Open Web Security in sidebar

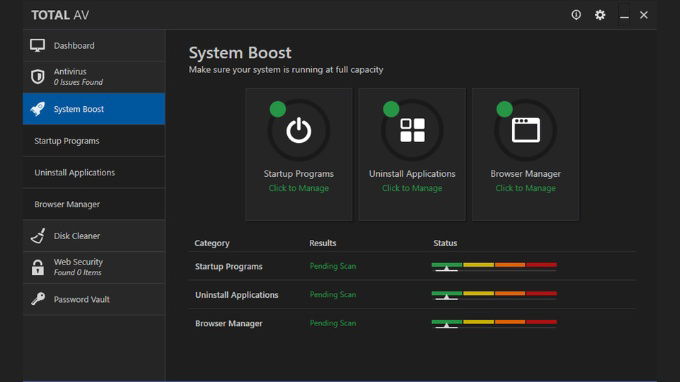[94, 267]
